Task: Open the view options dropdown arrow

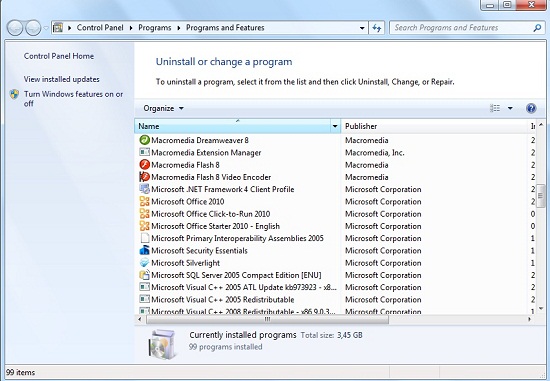Action: pos(510,108)
